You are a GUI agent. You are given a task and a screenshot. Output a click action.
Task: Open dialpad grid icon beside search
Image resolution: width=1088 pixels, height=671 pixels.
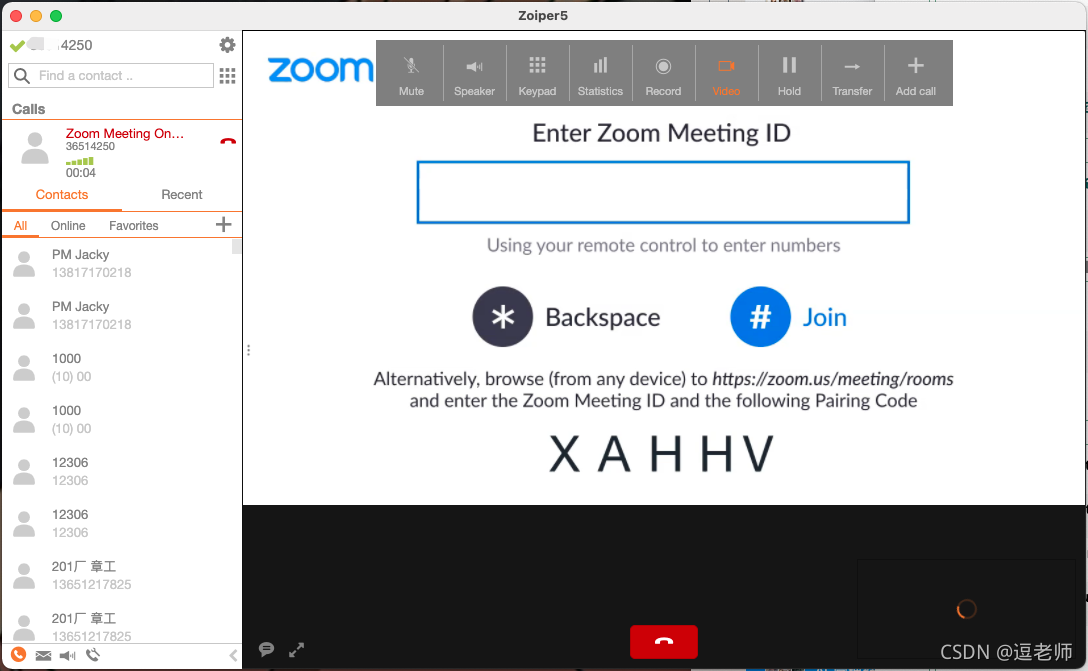(x=227, y=76)
